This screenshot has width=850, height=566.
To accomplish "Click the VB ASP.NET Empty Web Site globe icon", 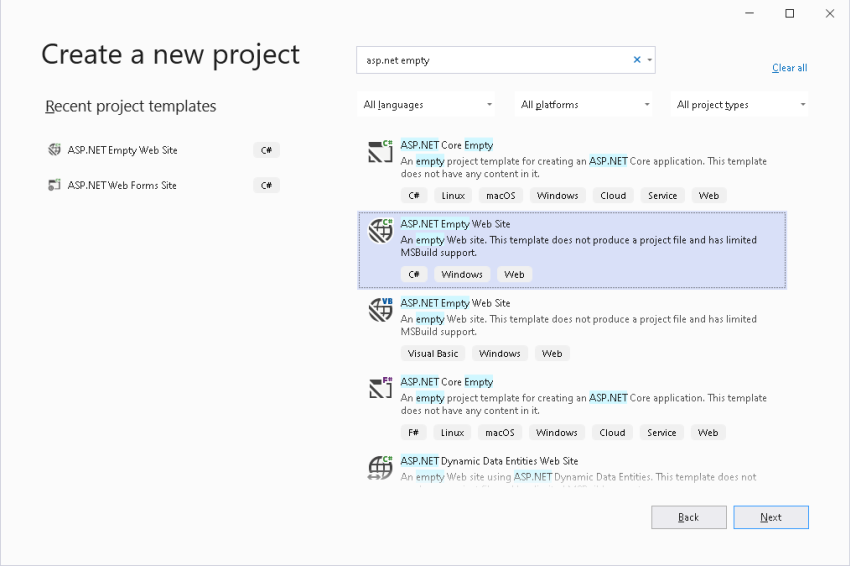I will [x=381, y=310].
